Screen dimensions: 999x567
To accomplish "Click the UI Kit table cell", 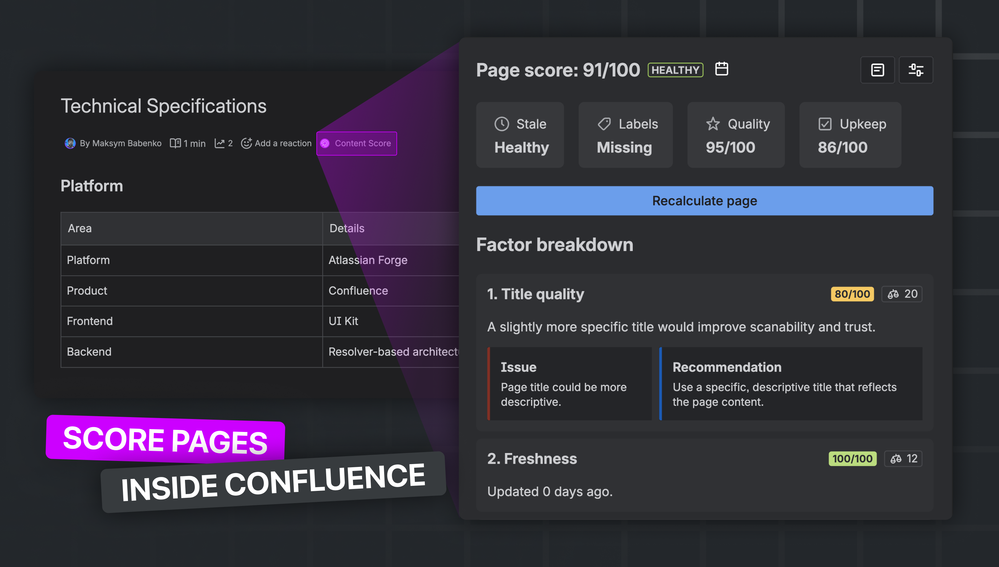I will click(x=391, y=322).
